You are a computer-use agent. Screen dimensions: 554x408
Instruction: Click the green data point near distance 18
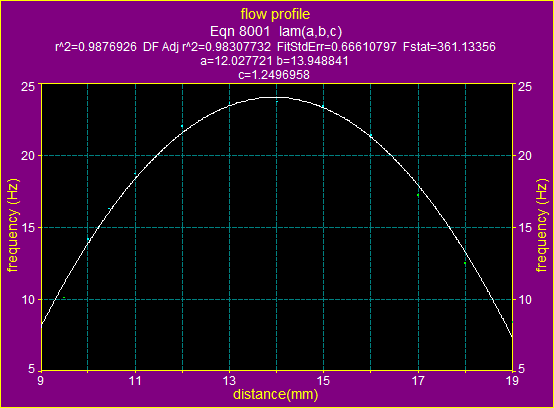point(465,263)
